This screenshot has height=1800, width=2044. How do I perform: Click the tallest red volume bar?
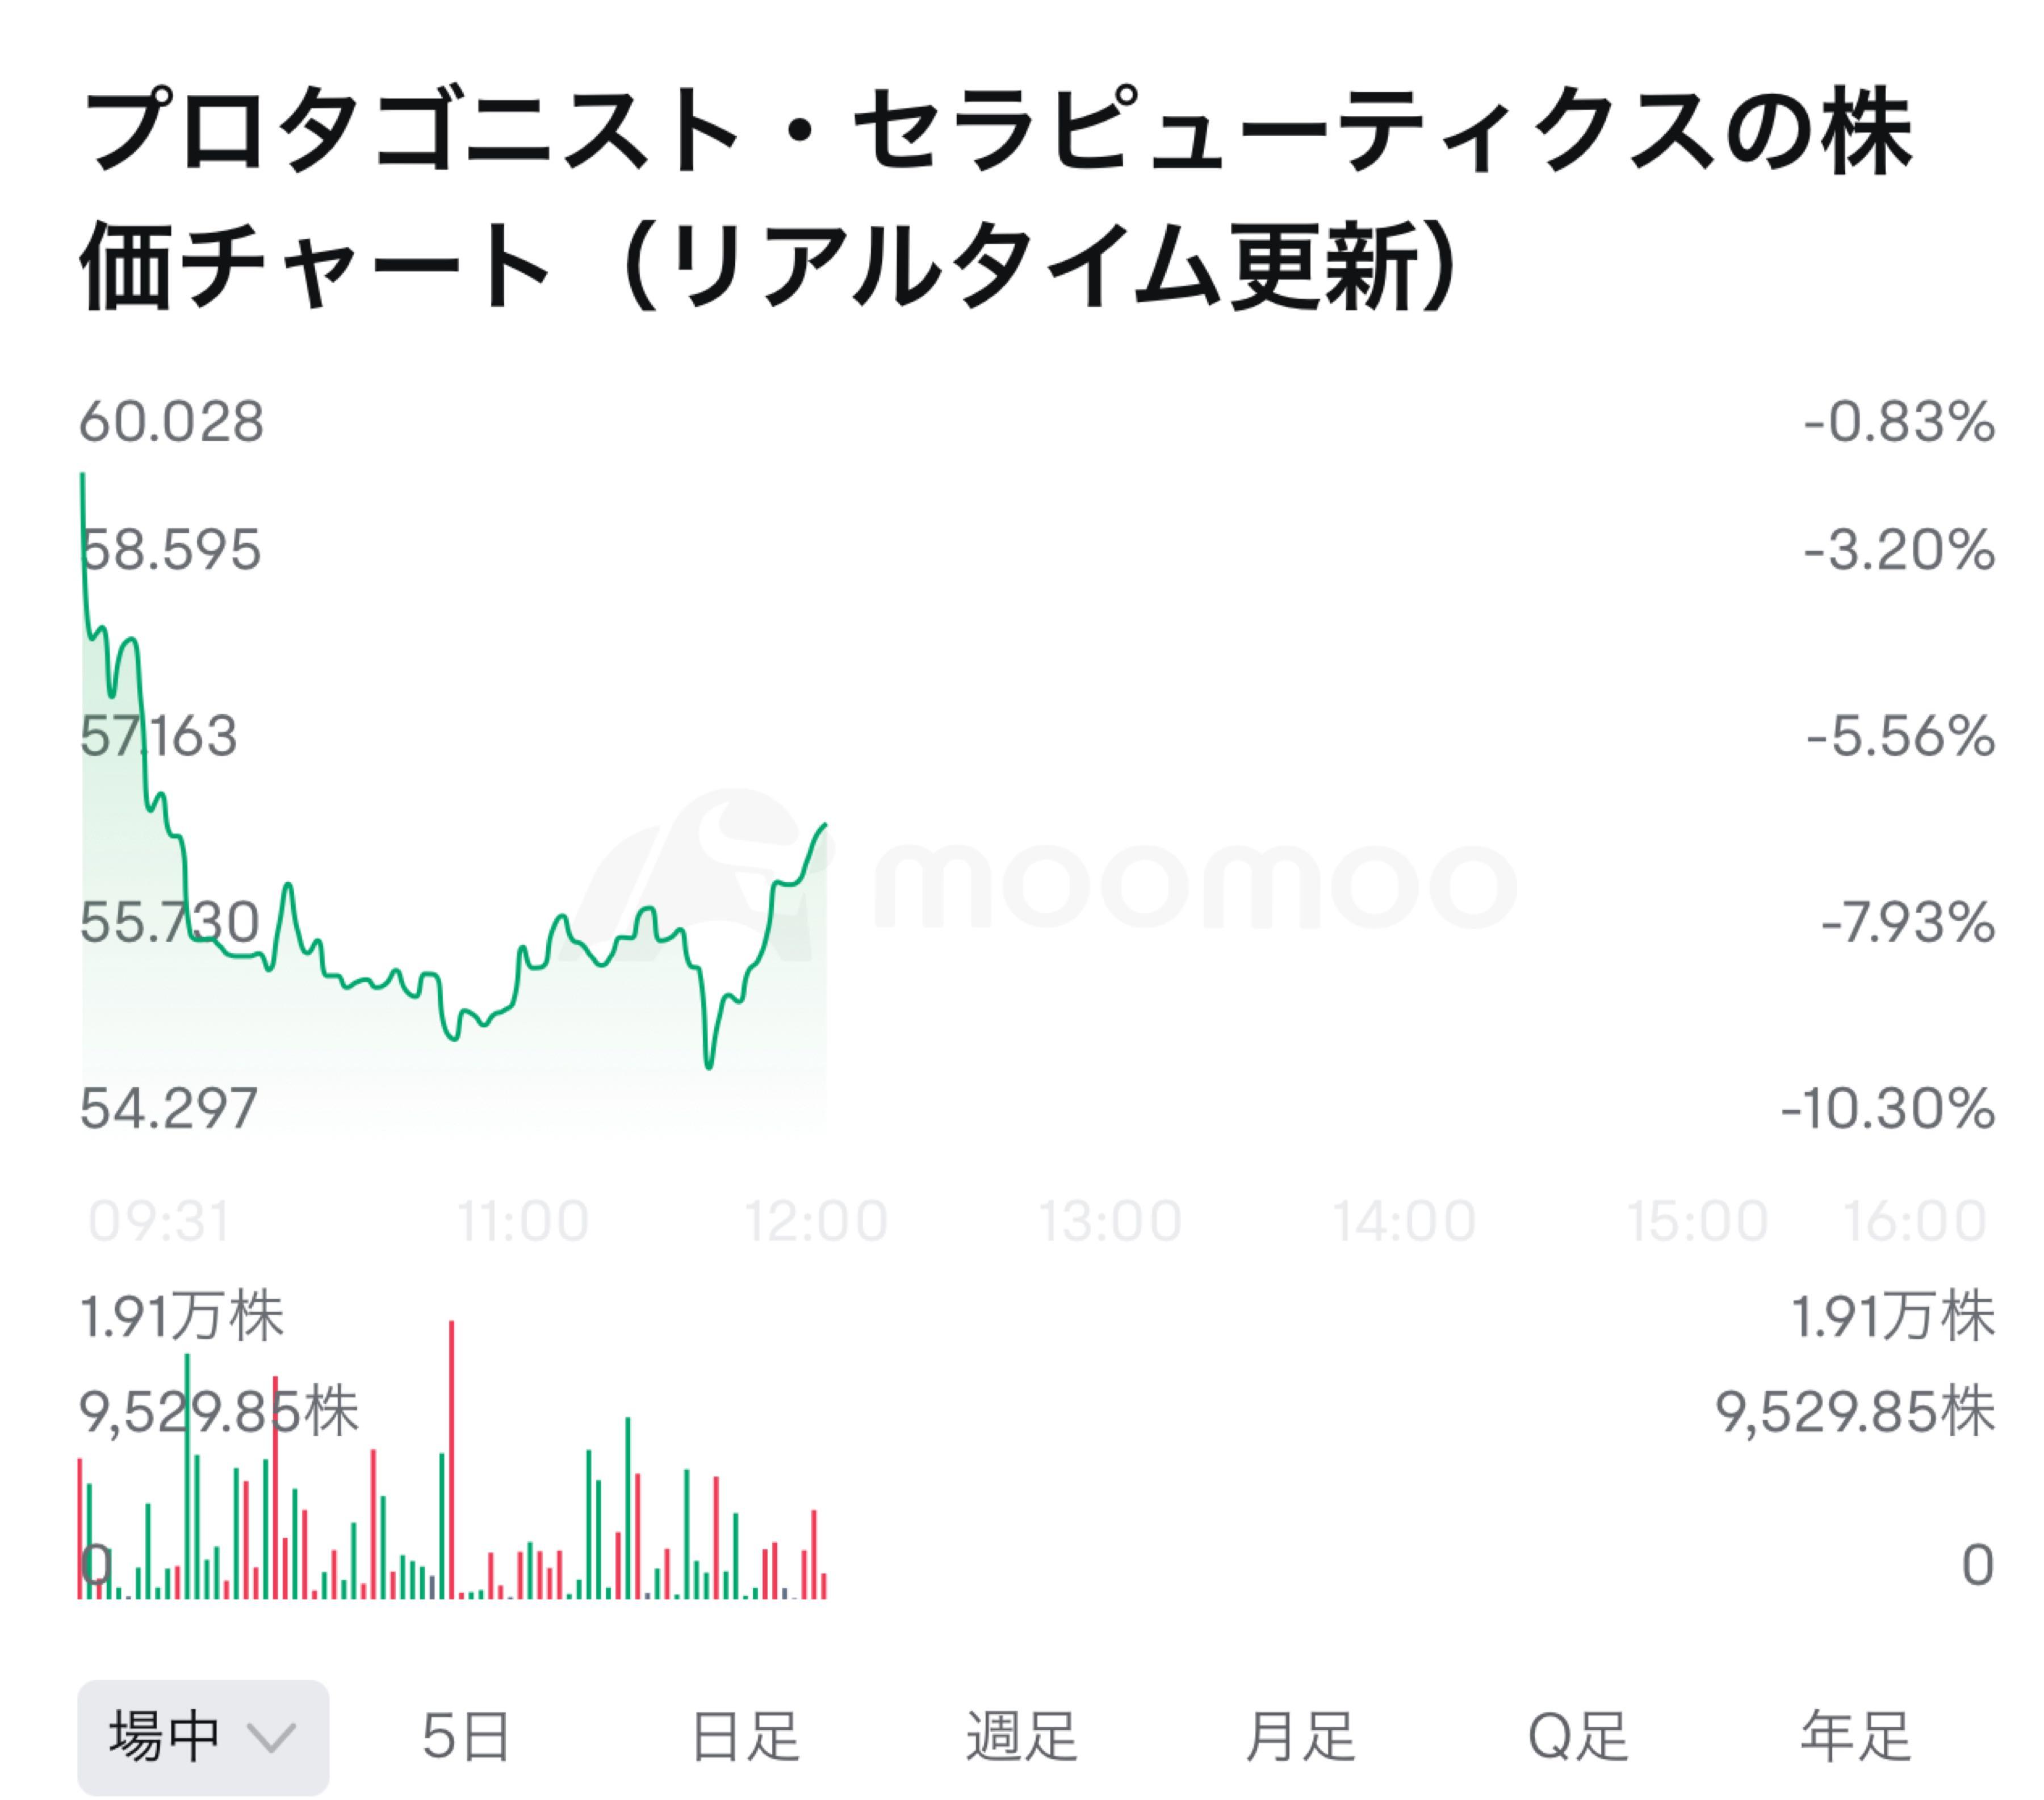tap(452, 1460)
